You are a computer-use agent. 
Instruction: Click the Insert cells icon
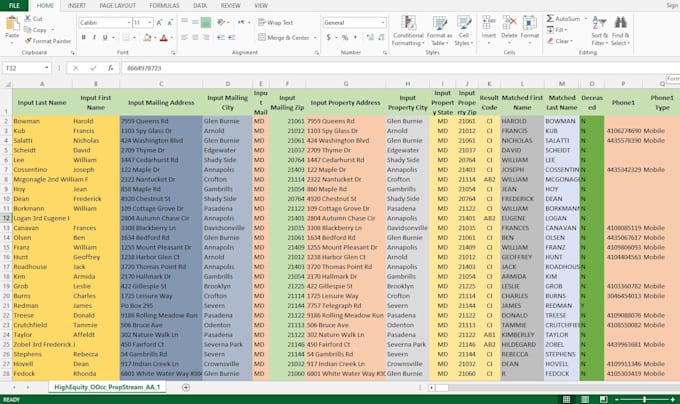(489, 23)
